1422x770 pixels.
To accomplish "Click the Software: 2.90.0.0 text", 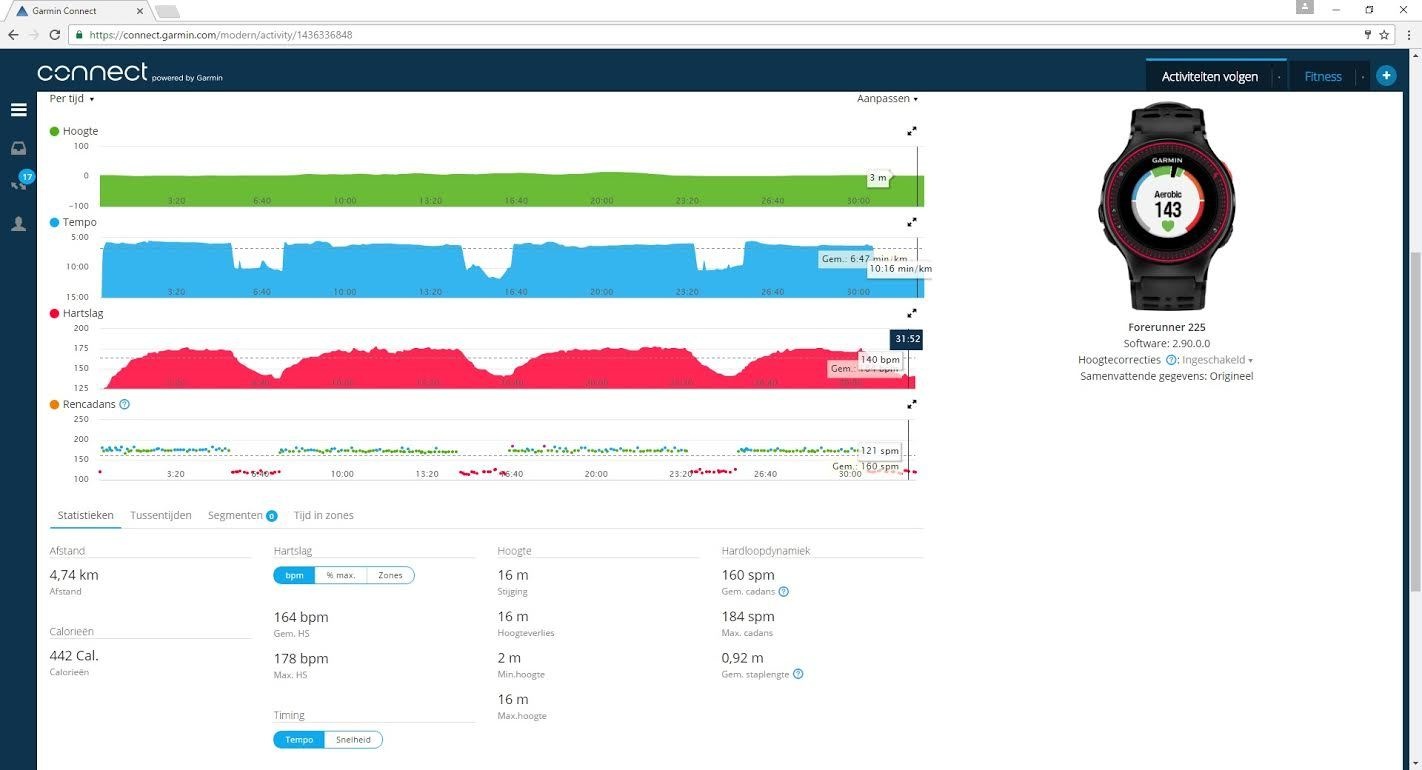I will [1167, 343].
